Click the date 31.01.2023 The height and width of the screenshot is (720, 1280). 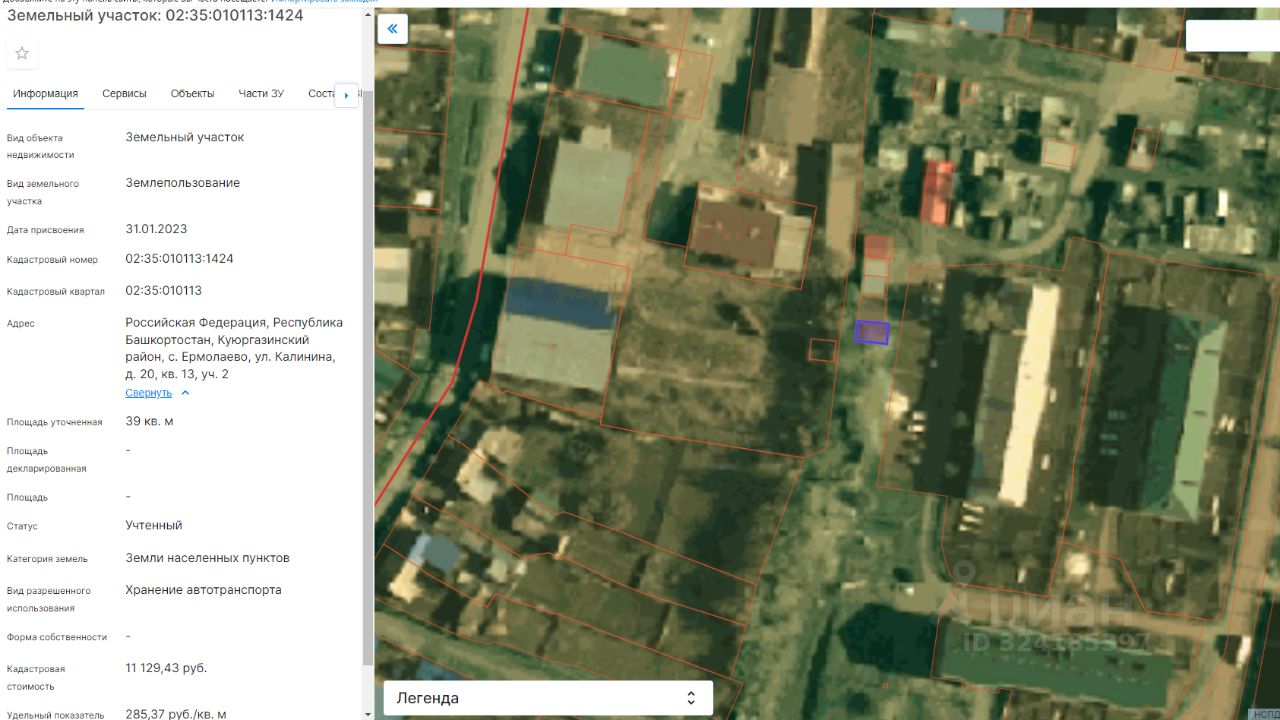[x=156, y=229]
